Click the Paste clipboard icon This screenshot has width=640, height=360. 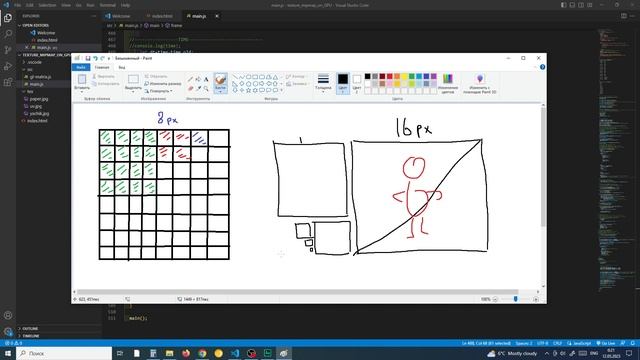[x=82, y=79]
